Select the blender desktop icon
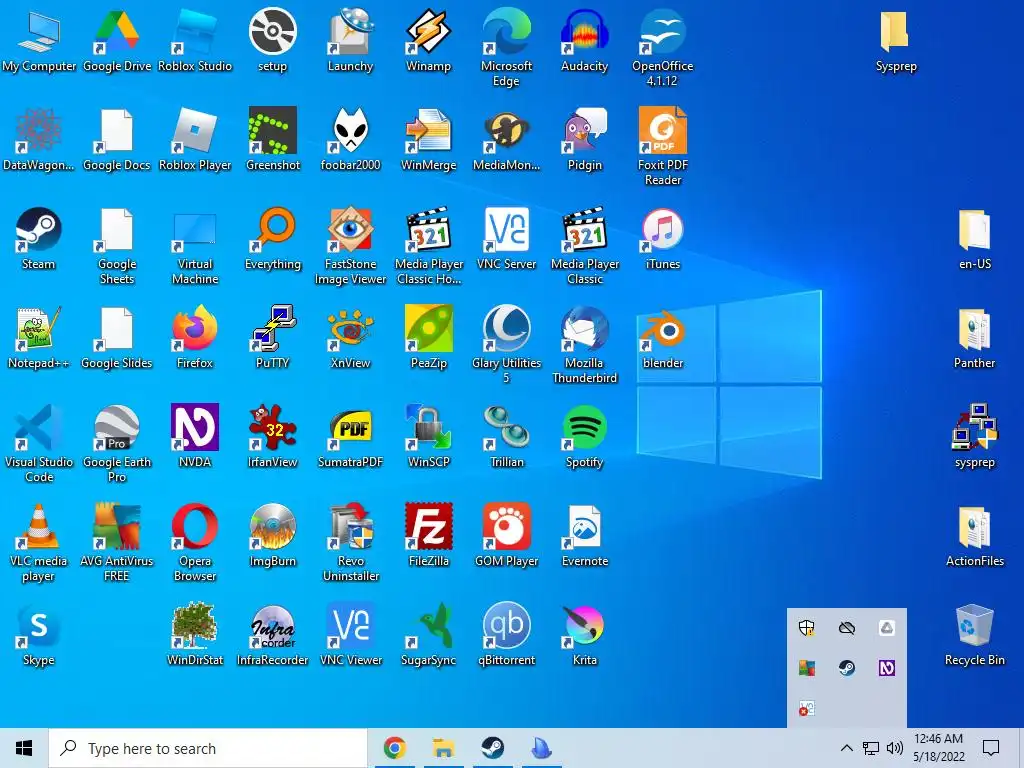Image resolution: width=1024 pixels, height=768 pixels. click(662, 338)
